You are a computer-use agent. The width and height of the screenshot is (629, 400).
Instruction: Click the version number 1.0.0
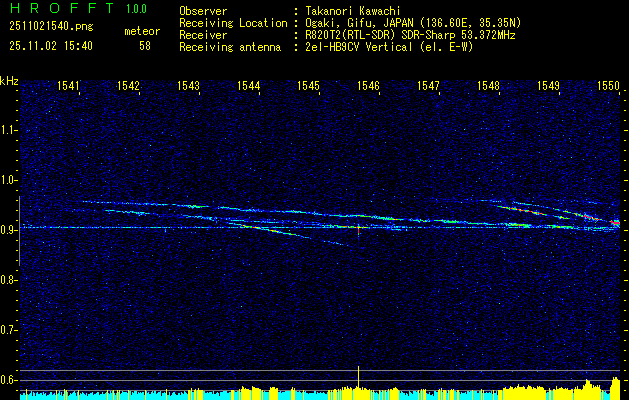(x=136, y=9)
